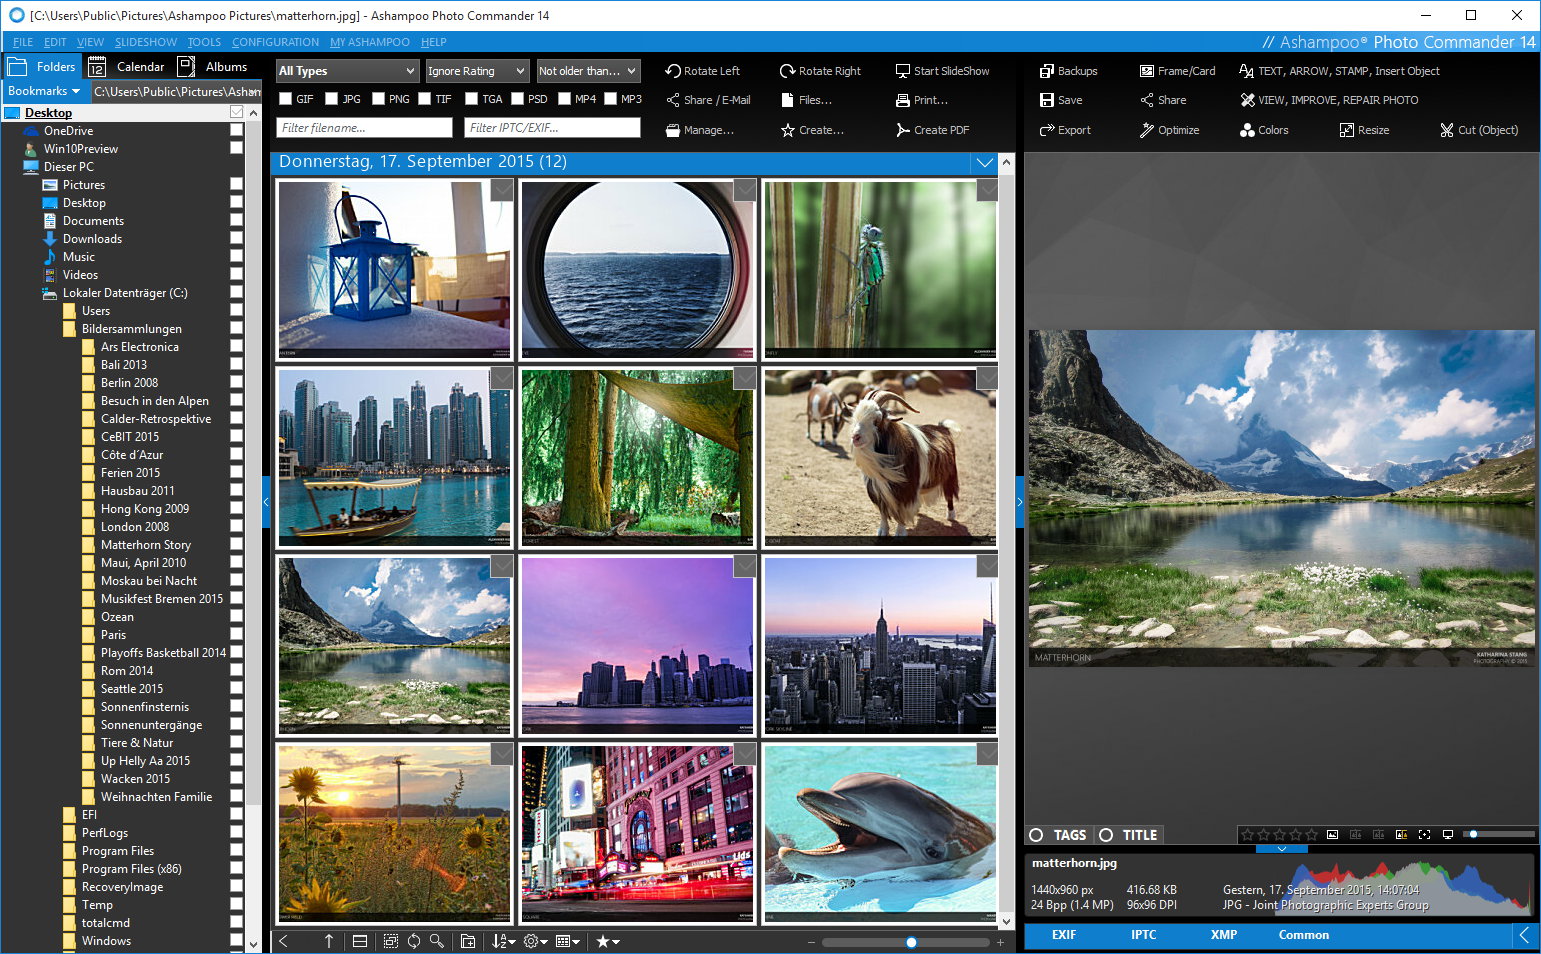Toggle the MP3 filter checkbox
1541x954 pixels.
click(610, 99)
